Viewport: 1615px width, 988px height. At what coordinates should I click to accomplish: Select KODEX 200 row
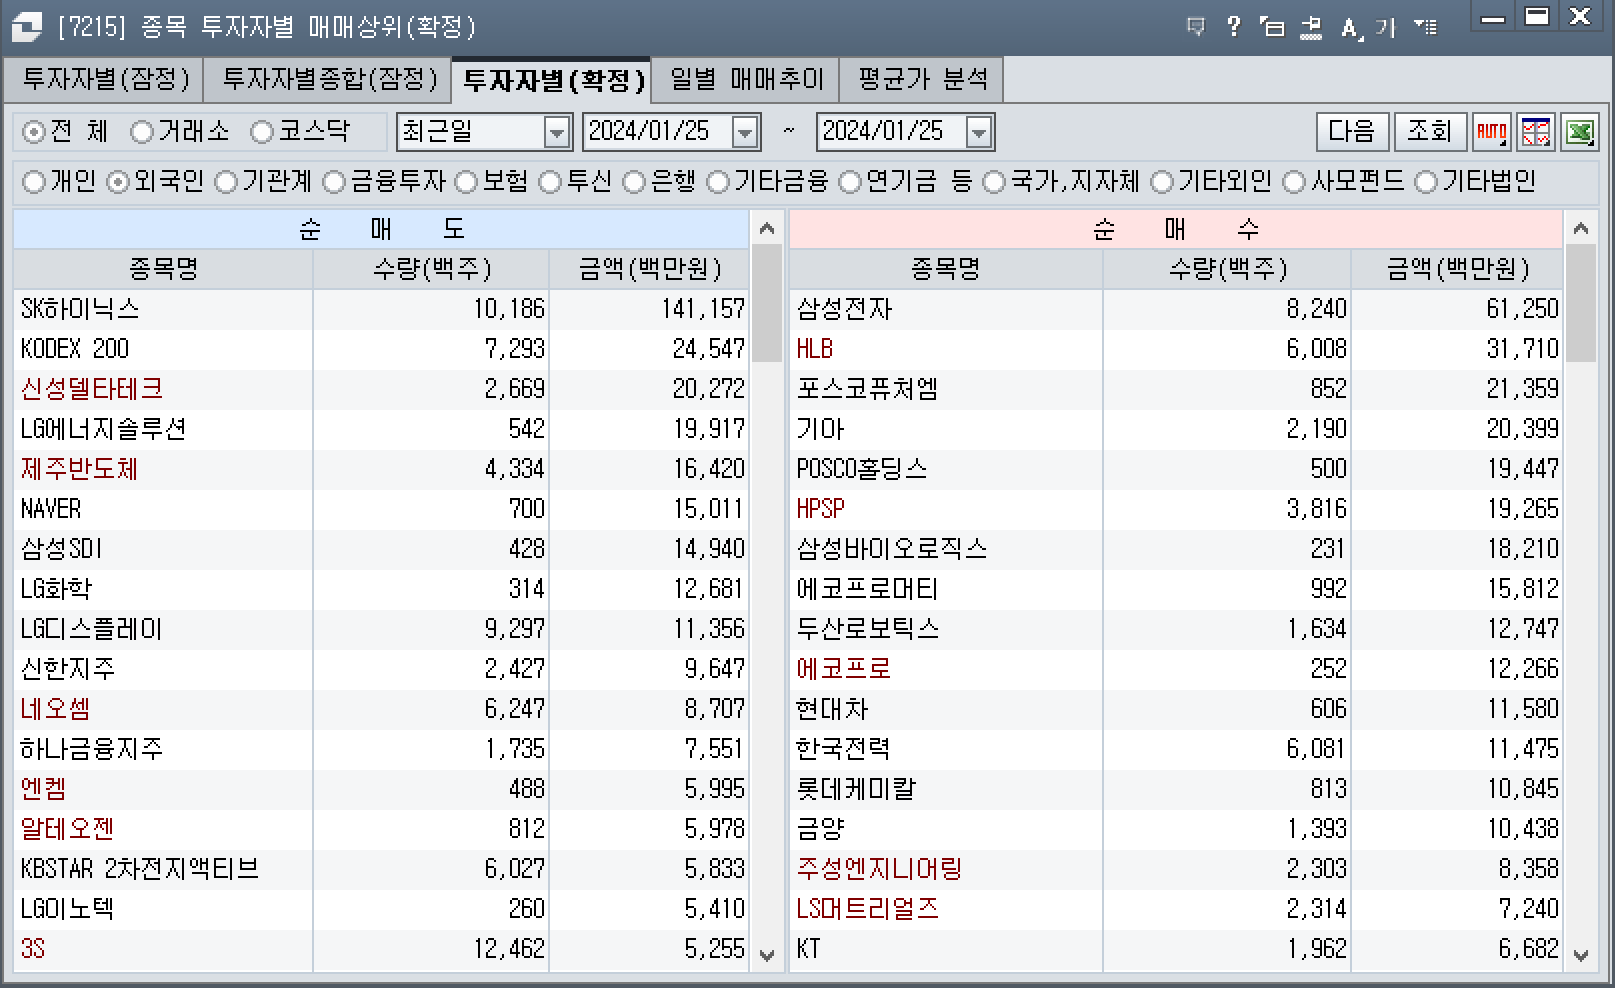point(381,349)
